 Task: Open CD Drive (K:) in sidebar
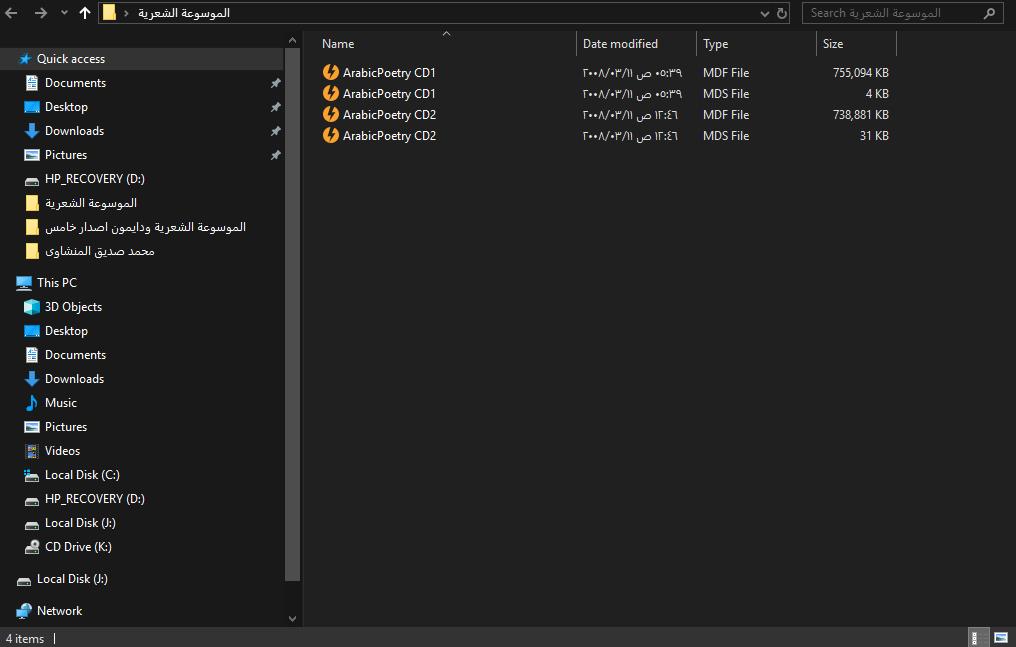pos(77,547)
